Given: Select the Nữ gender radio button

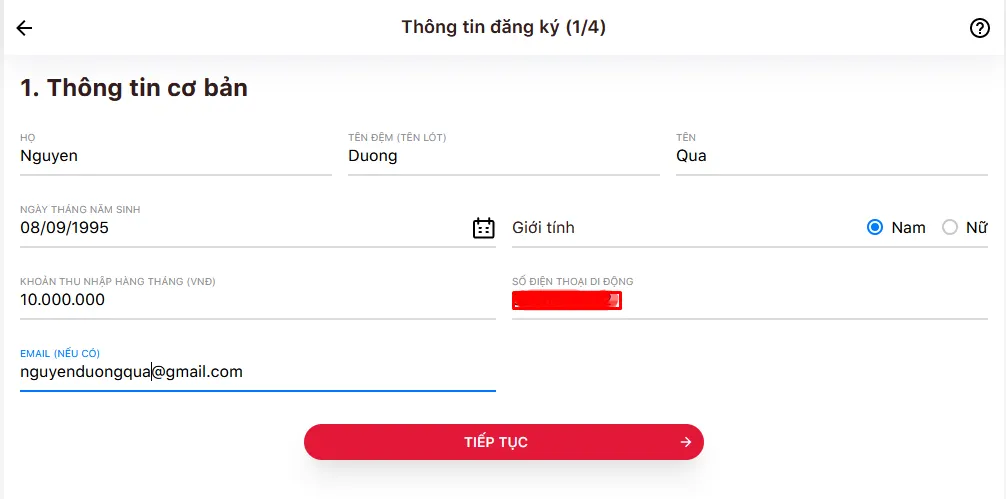Looking at the screenshot, I should (x=950, y=228).
